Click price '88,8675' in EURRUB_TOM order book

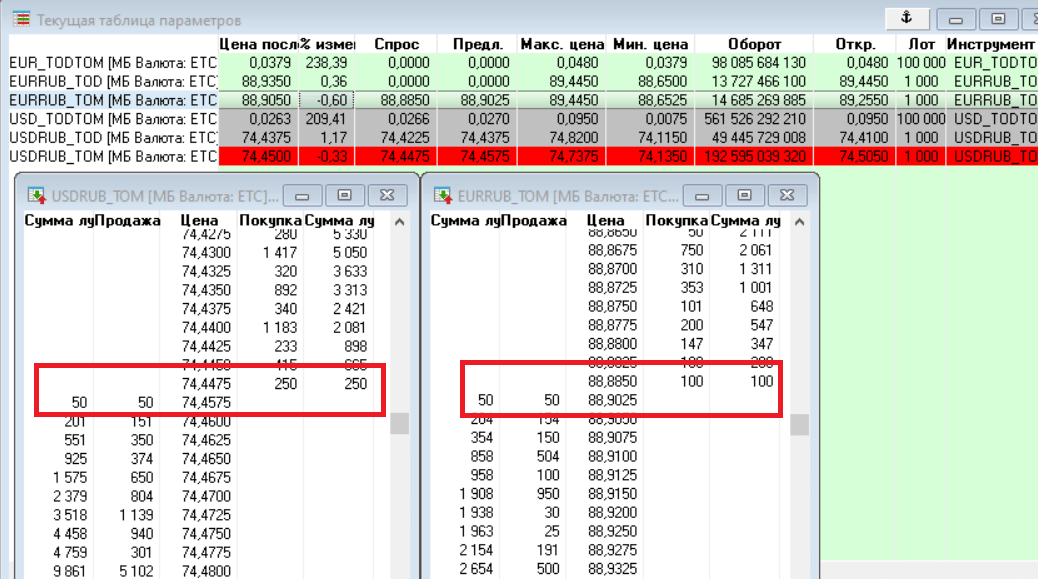612,250
